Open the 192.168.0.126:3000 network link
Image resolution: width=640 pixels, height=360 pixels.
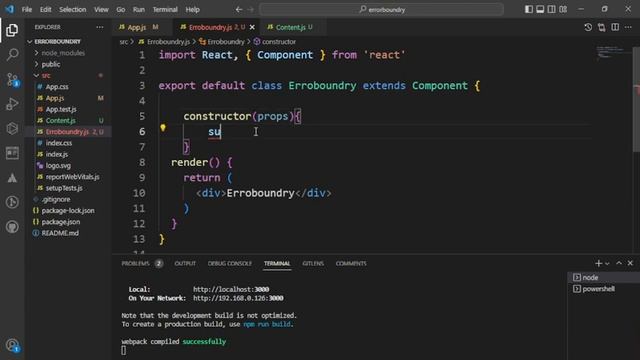pyautogui.click(x=238, y=298)
